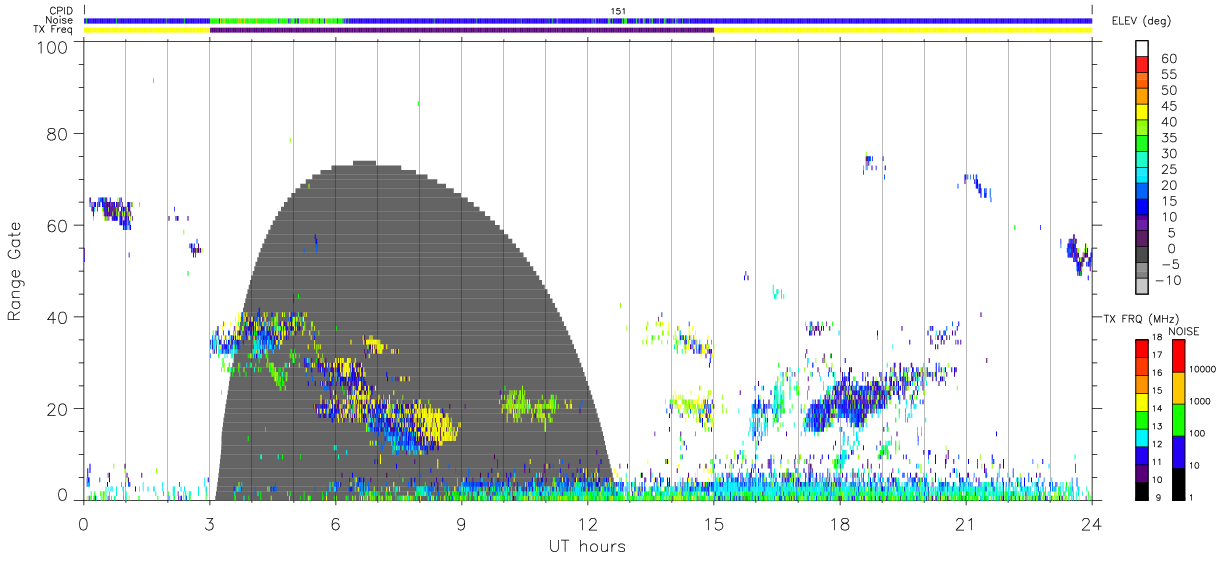Click the 18 tick on UT hours axis

coord(840,525)
